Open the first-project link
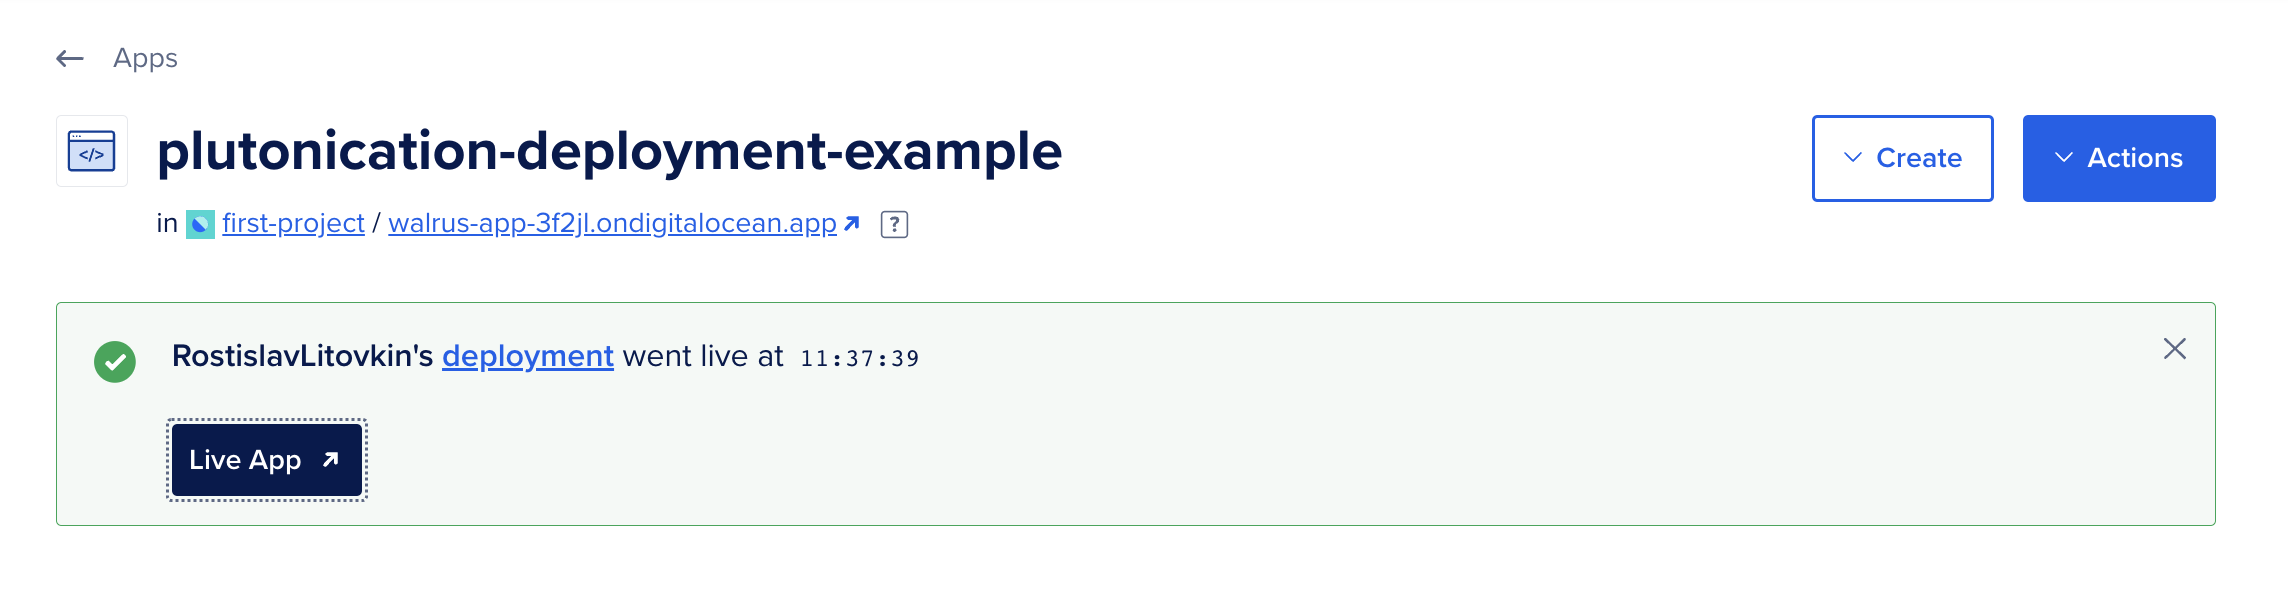The width and height of the screenshot is (2288, 596). point(293,223)
